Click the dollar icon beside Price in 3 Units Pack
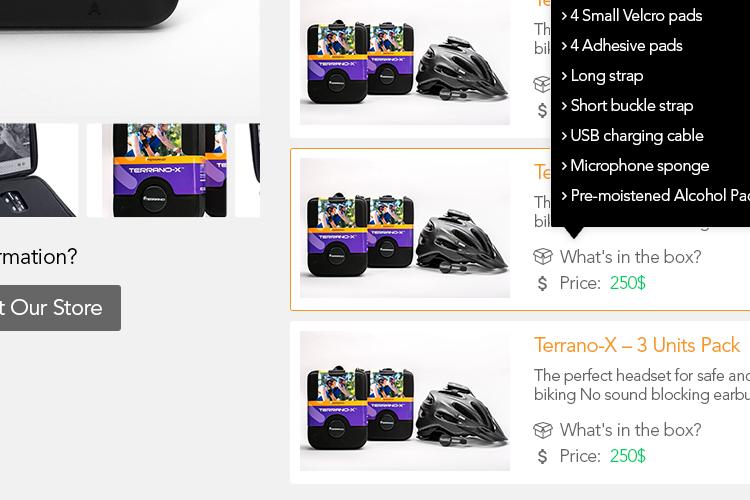This screenshot has height=500, width=750. 542,456
